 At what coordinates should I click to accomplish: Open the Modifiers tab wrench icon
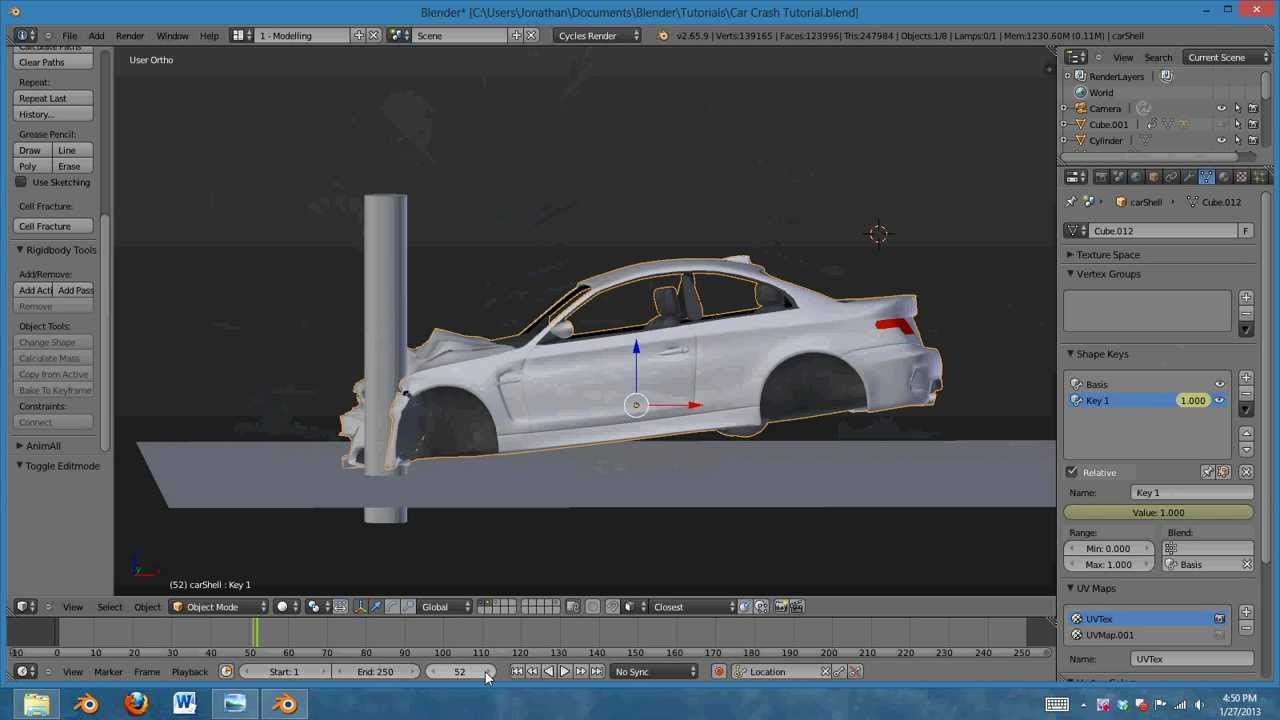(x=1188, y=177)
